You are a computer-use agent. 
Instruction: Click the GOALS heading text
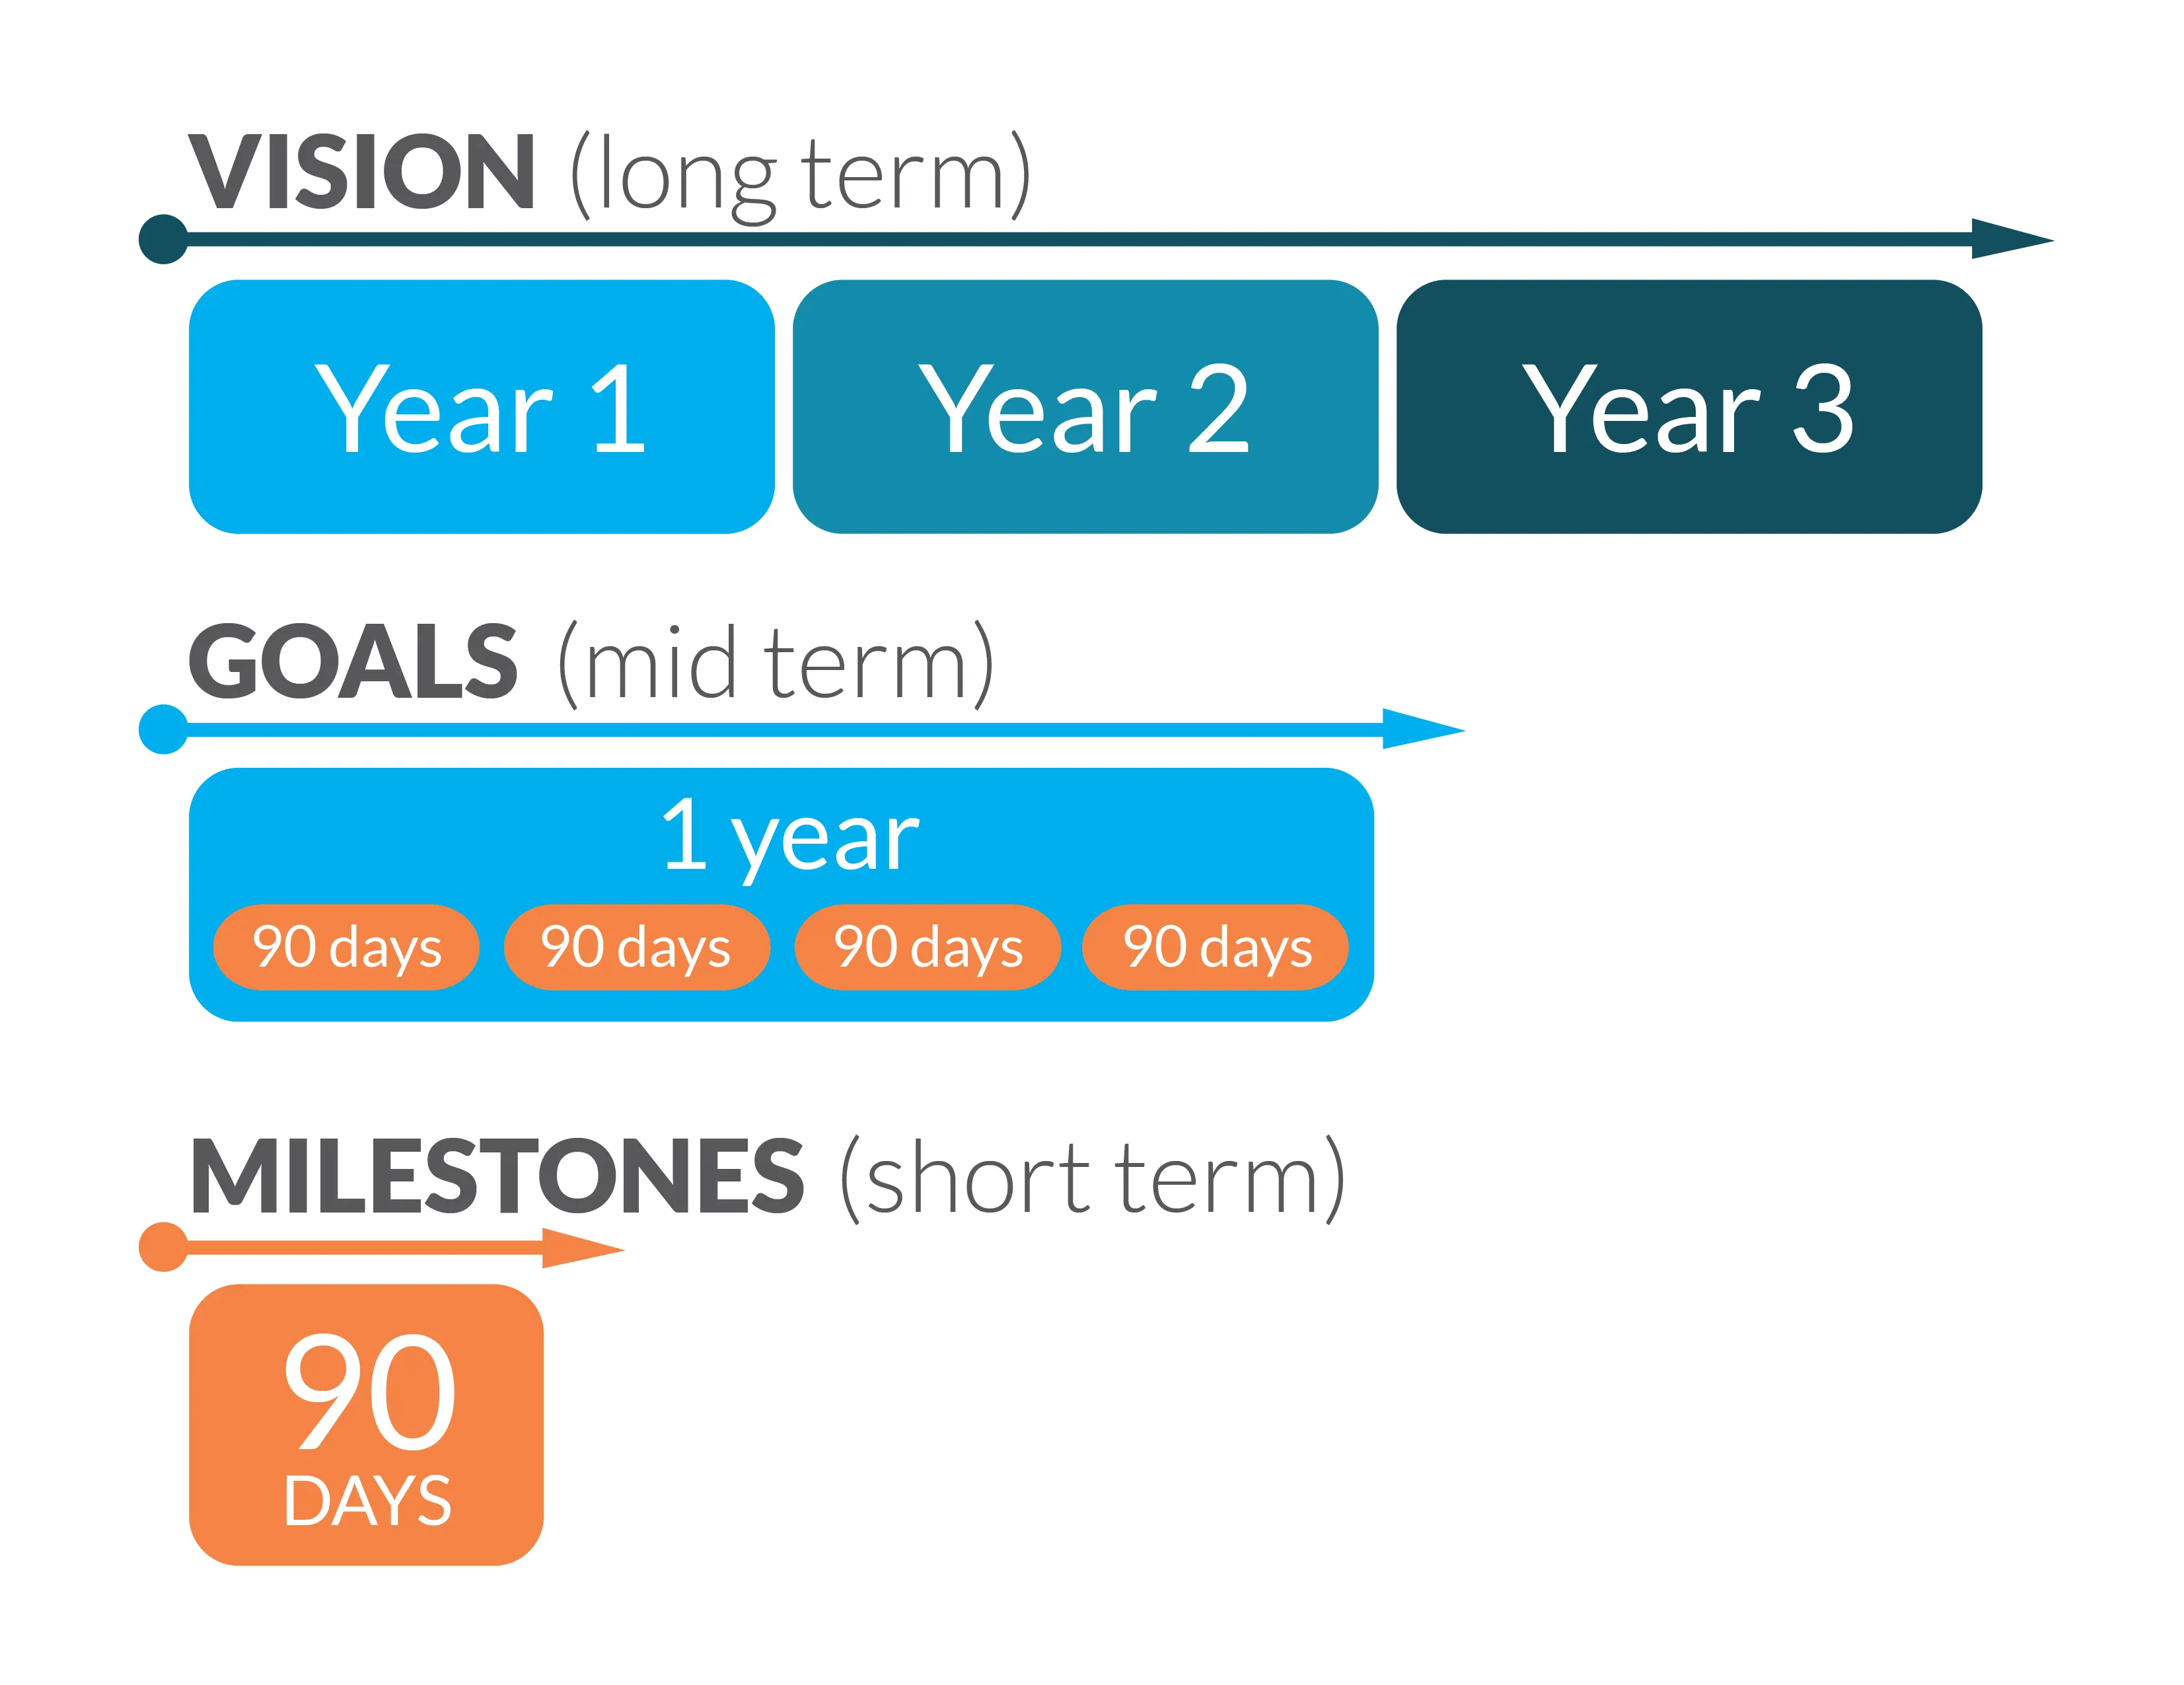[353, 661]
